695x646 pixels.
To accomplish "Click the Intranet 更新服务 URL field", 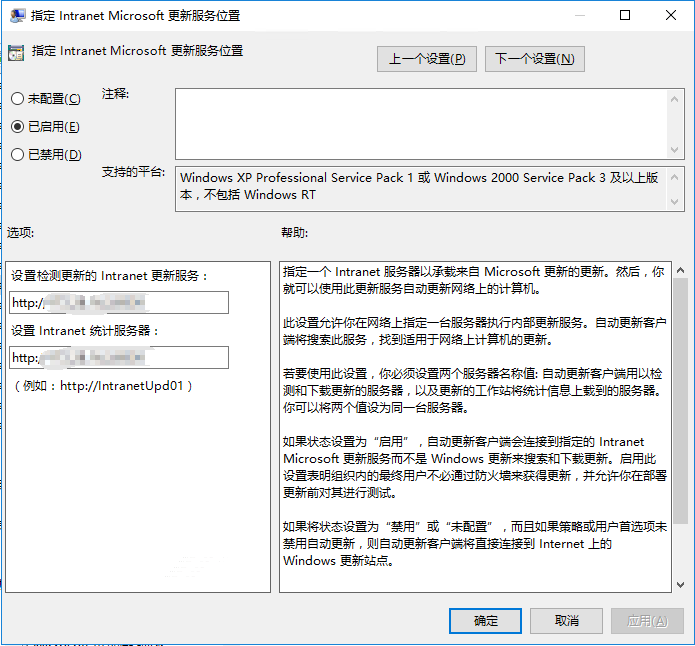I will point(119,302).
